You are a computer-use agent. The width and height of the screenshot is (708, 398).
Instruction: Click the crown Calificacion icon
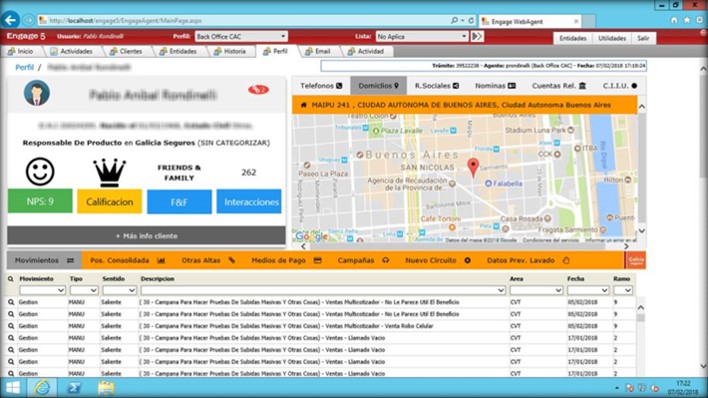point(109,173)
